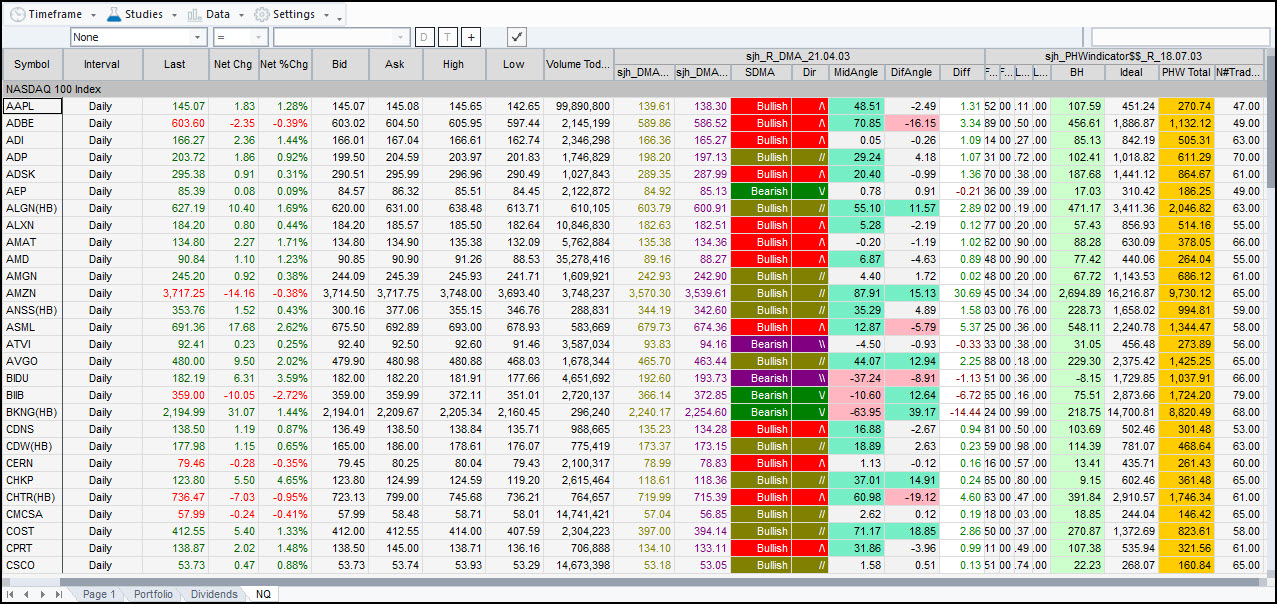Viewport: 1277px width, 604px height.
Task: Click the PHW Total column header
Action: 1186,72
